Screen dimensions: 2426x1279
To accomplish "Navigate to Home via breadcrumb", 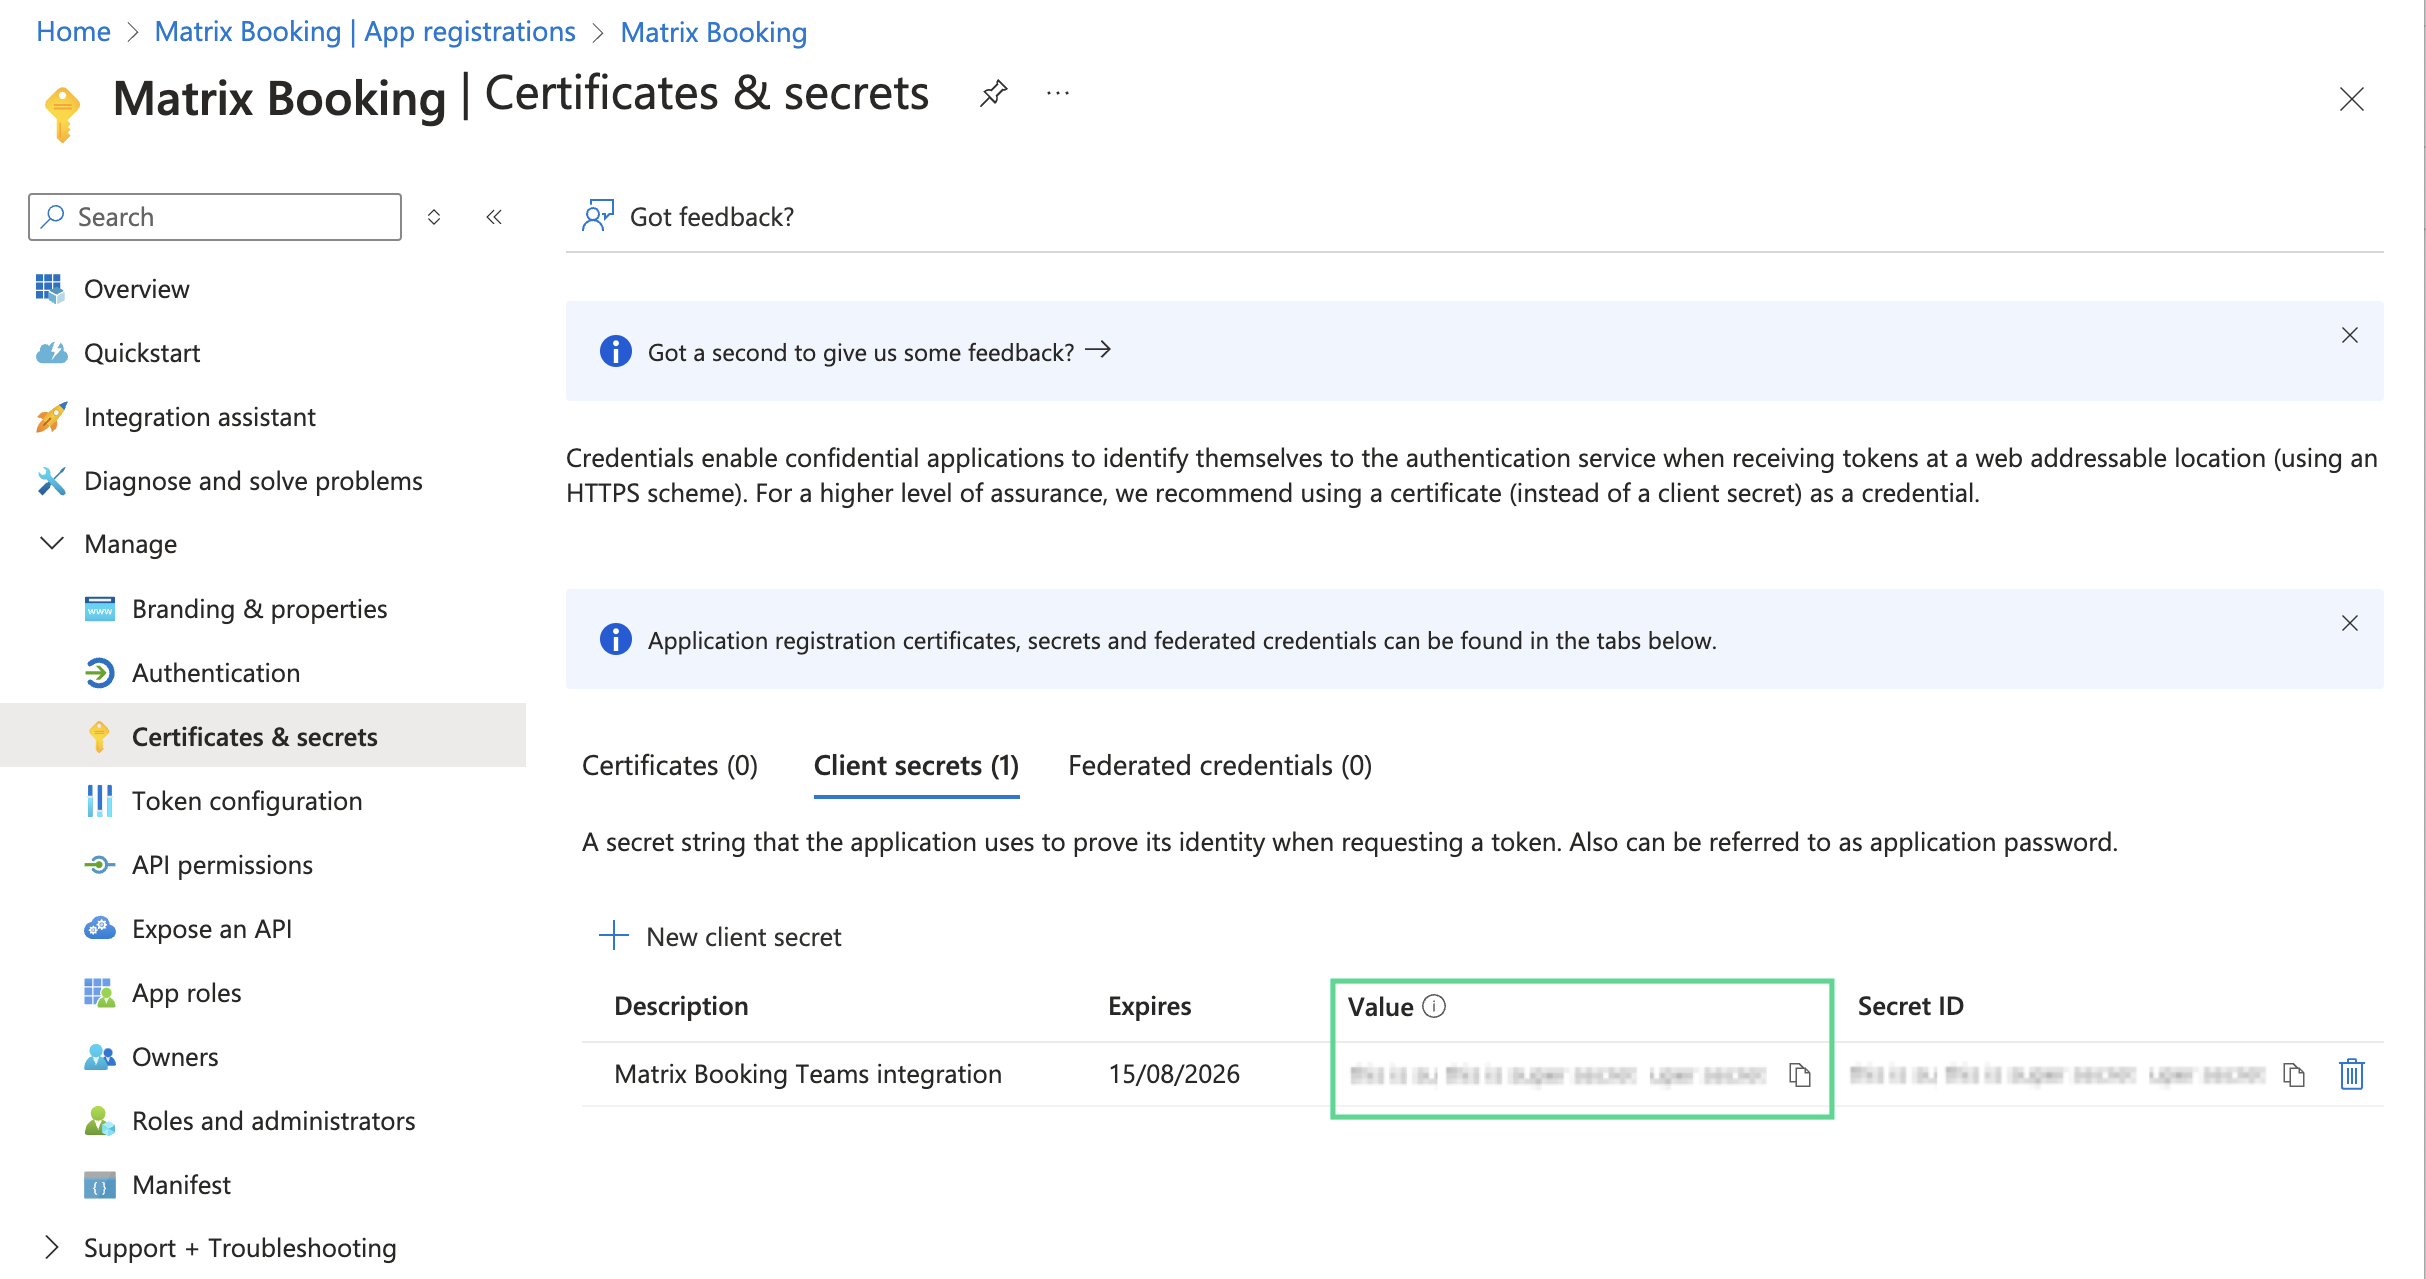I will [72, 31].
